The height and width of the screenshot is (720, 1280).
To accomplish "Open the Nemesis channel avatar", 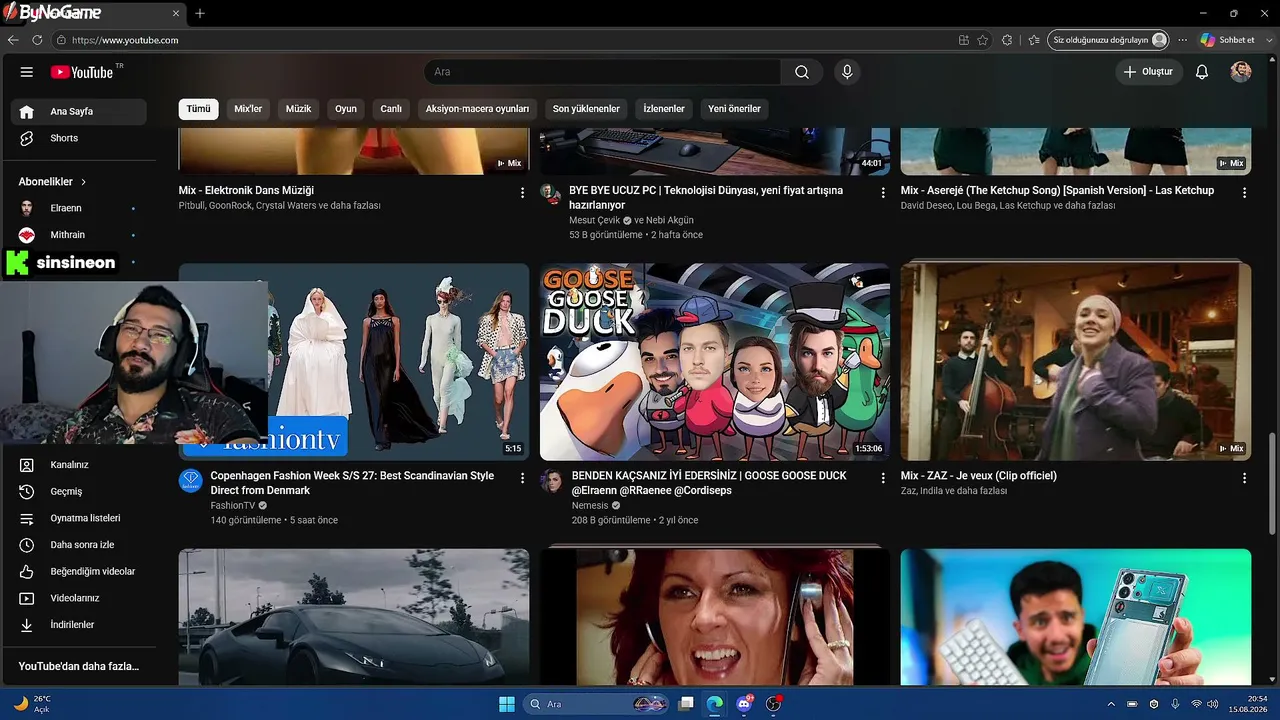I will point(552,480).
